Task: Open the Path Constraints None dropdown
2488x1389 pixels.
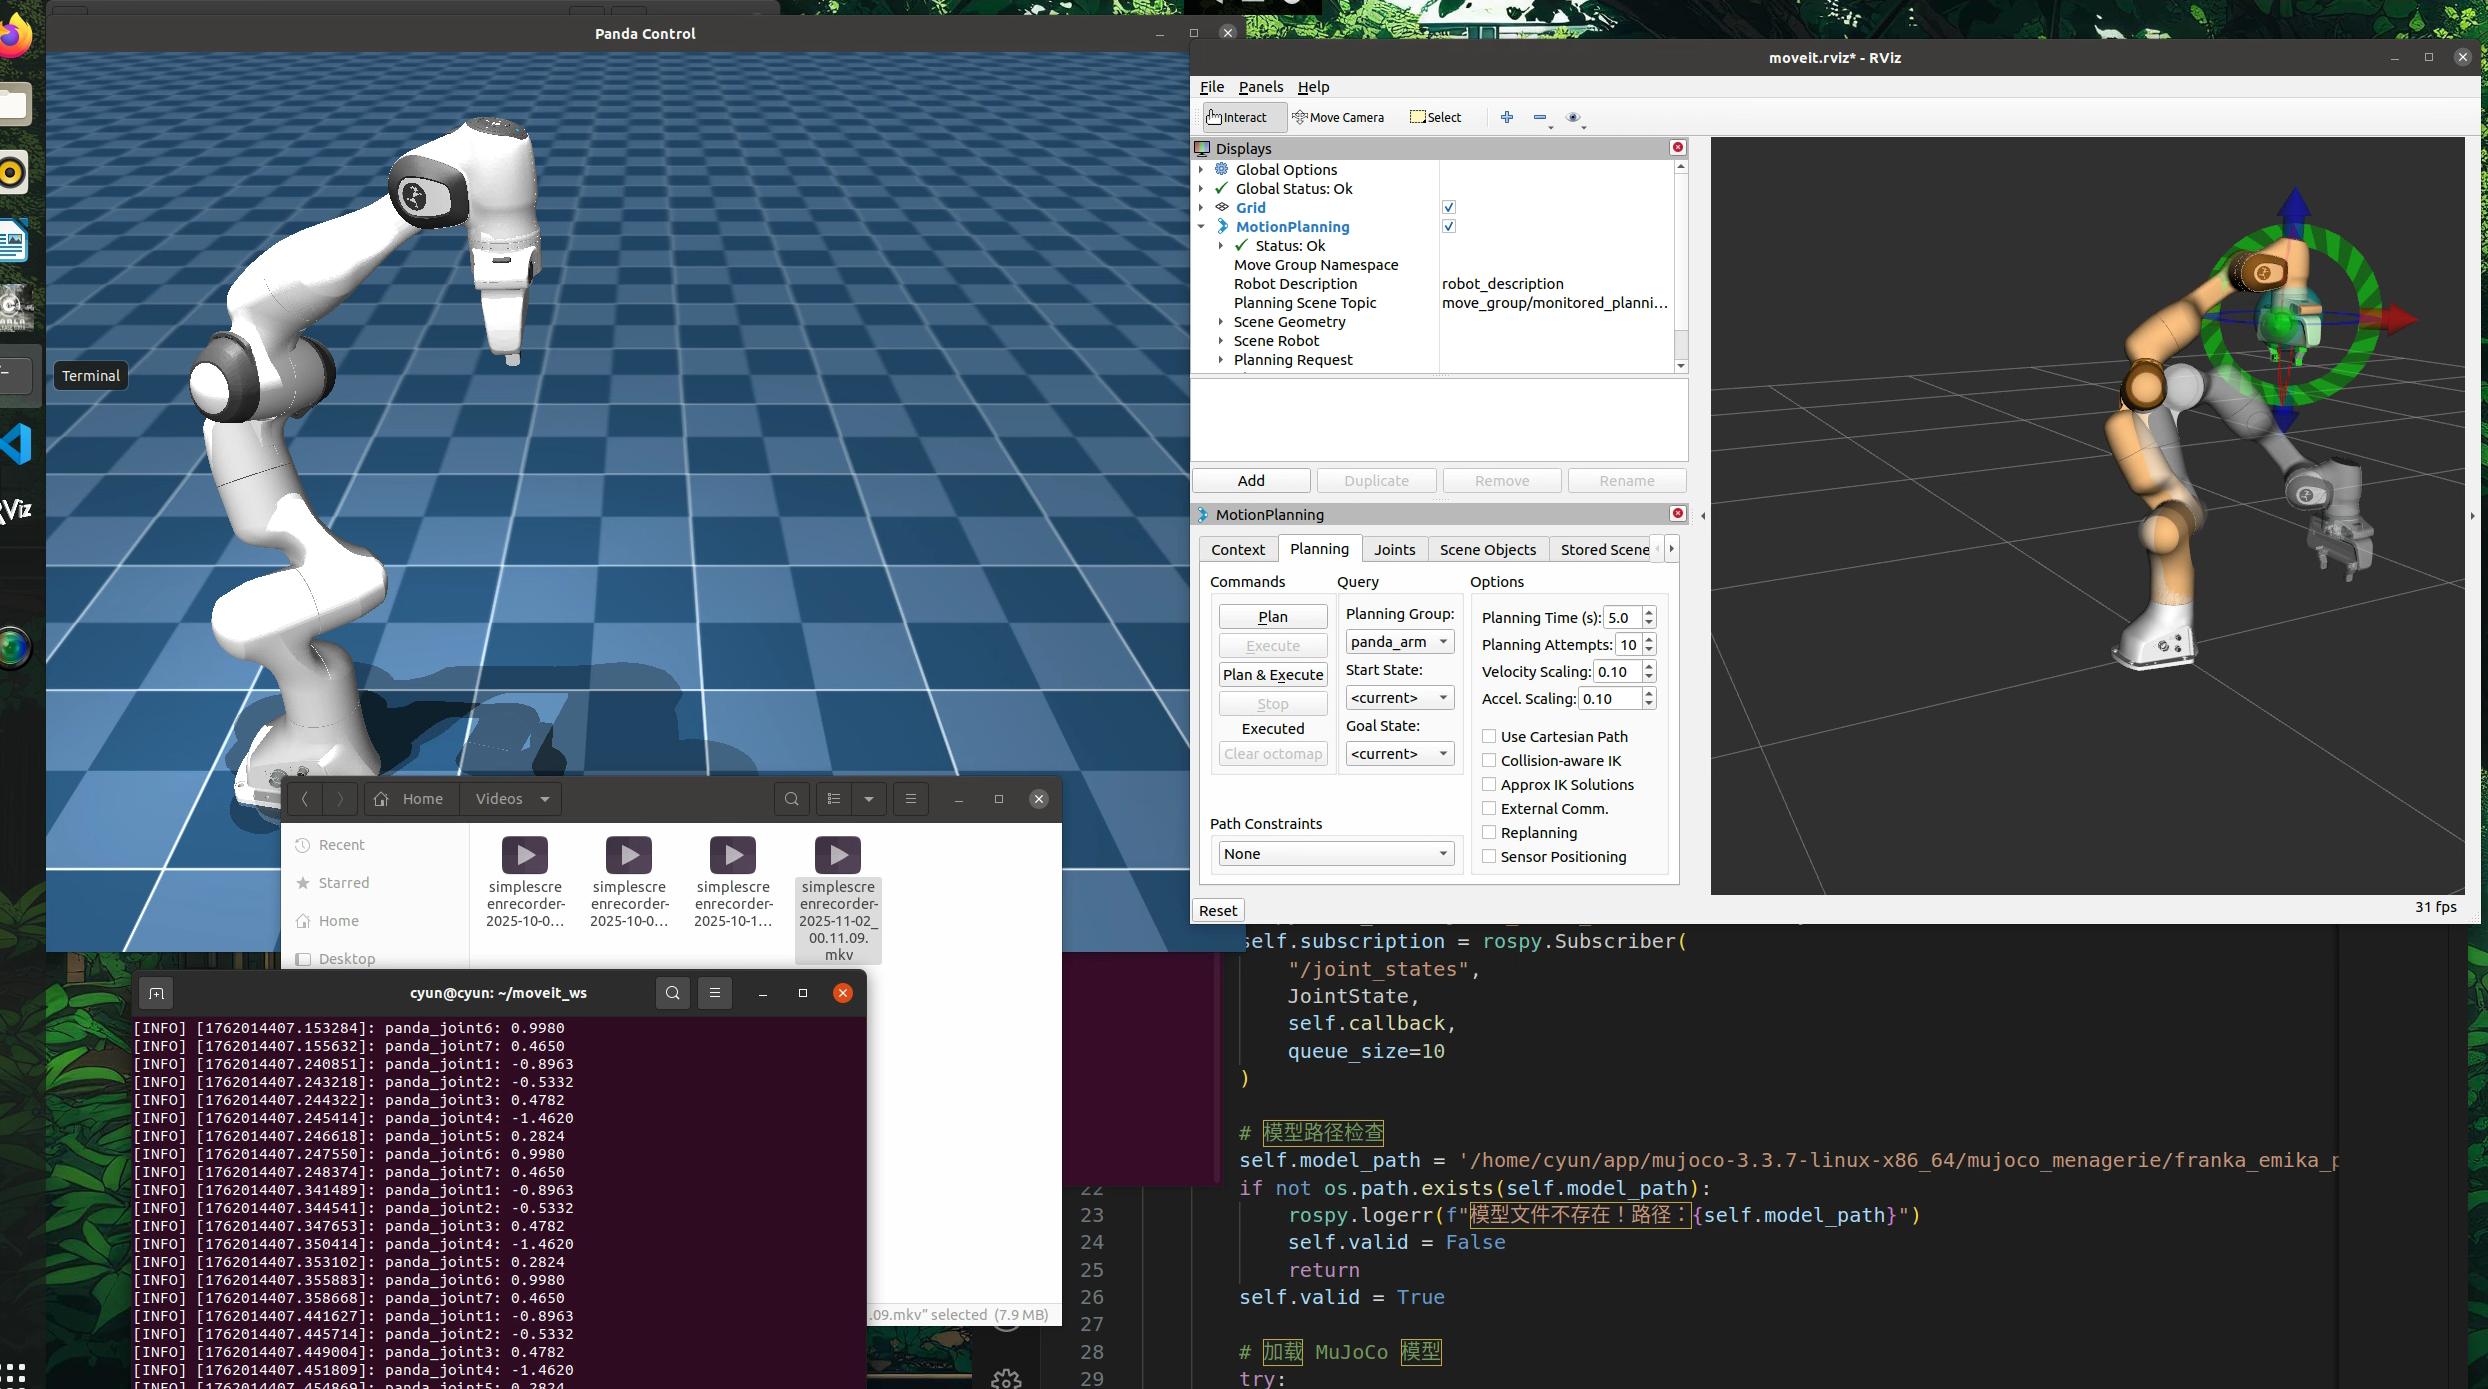Action: [1335, 854]
